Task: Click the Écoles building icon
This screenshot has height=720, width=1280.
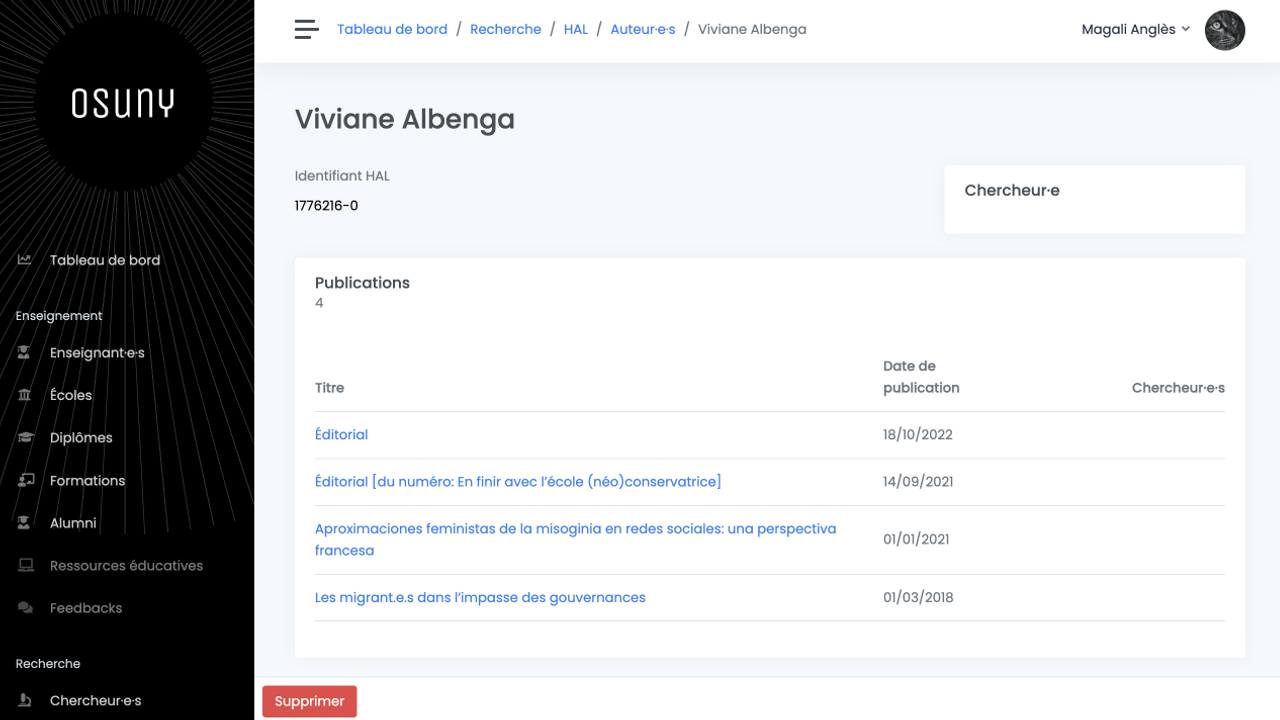Action: [x=25, y=395]
